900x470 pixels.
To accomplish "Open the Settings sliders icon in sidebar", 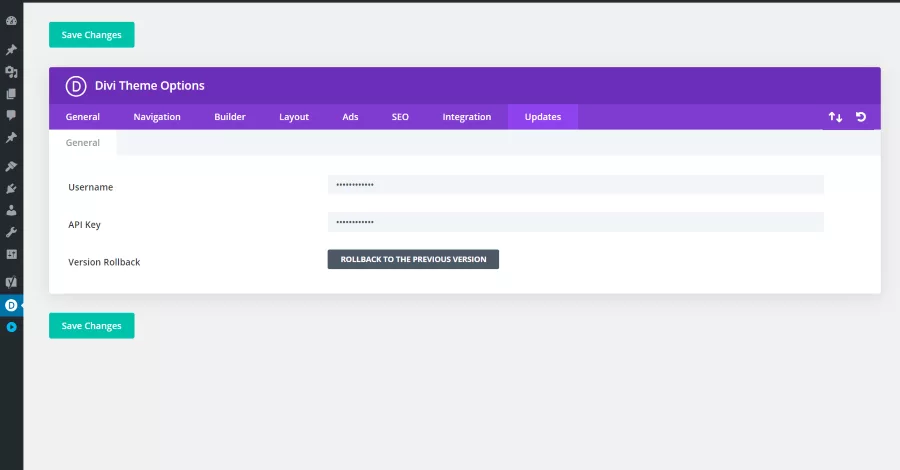I will [11, 254].
